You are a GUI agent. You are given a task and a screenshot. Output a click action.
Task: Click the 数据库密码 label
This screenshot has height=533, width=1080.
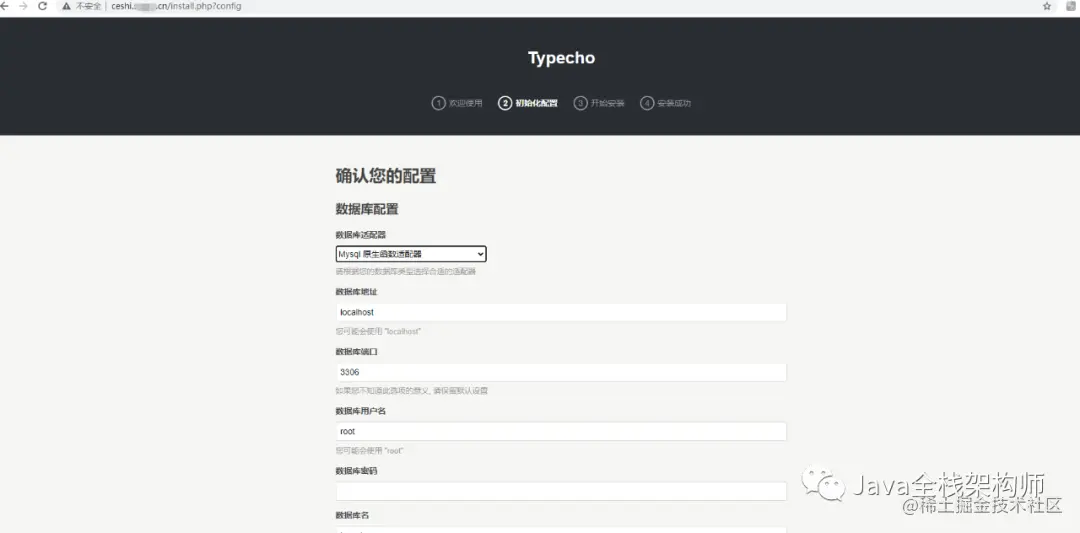pyautogui.click(x=356, y=471)
